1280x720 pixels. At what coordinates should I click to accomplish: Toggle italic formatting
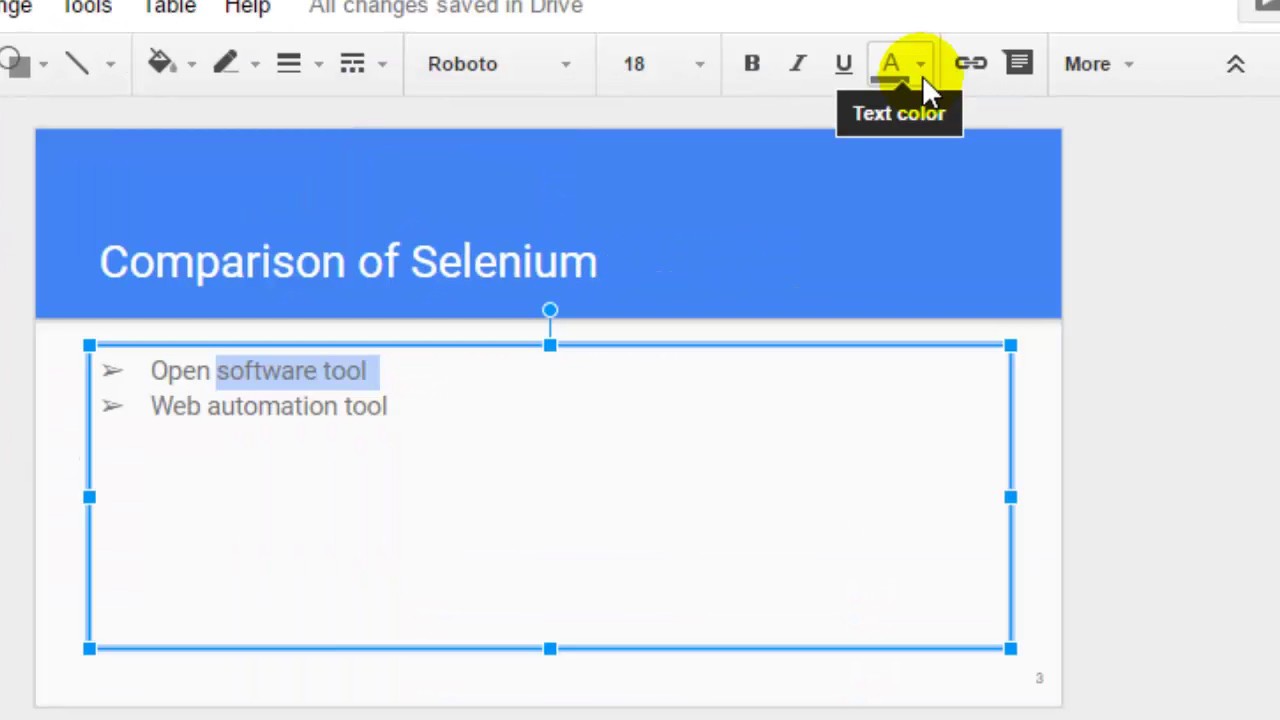point(797,63)
